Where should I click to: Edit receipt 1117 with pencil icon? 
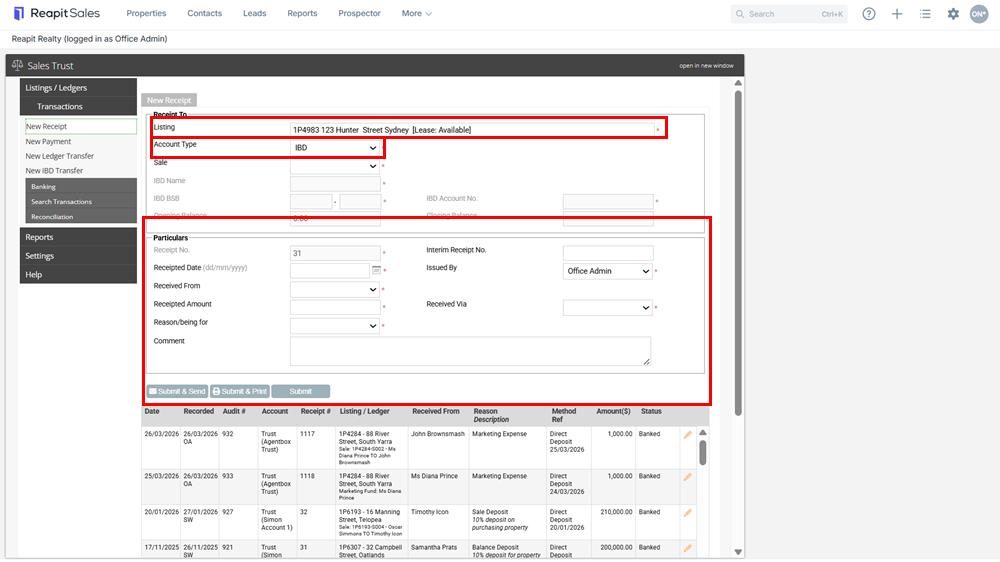coord(688,434)
